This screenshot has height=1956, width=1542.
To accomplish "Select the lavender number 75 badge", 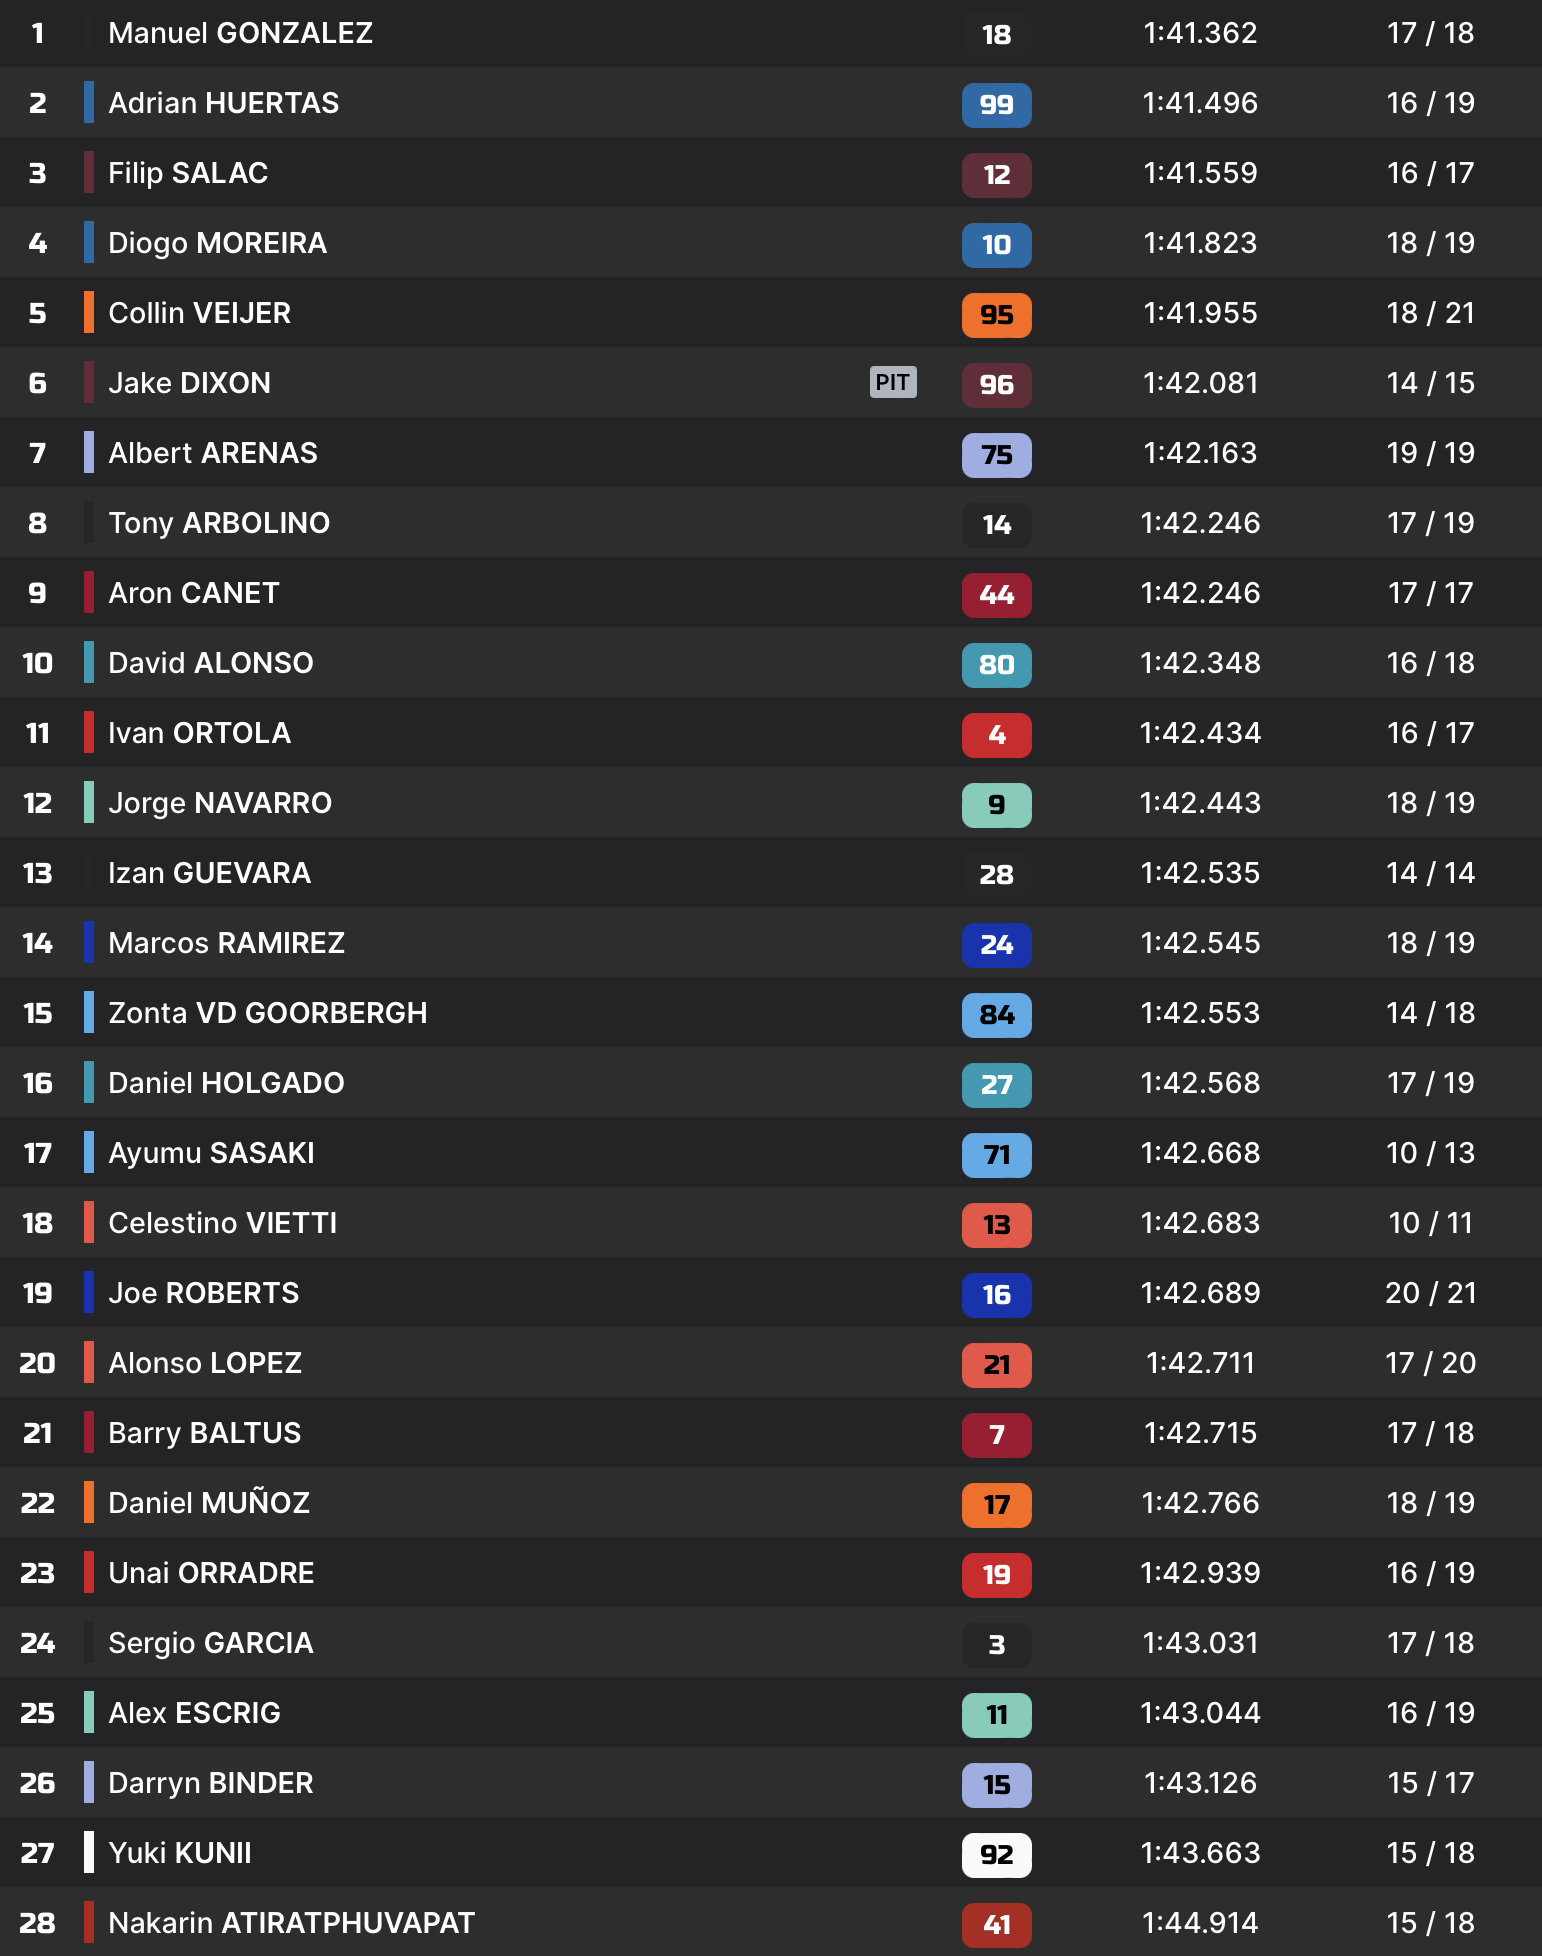I will (996, 454).
